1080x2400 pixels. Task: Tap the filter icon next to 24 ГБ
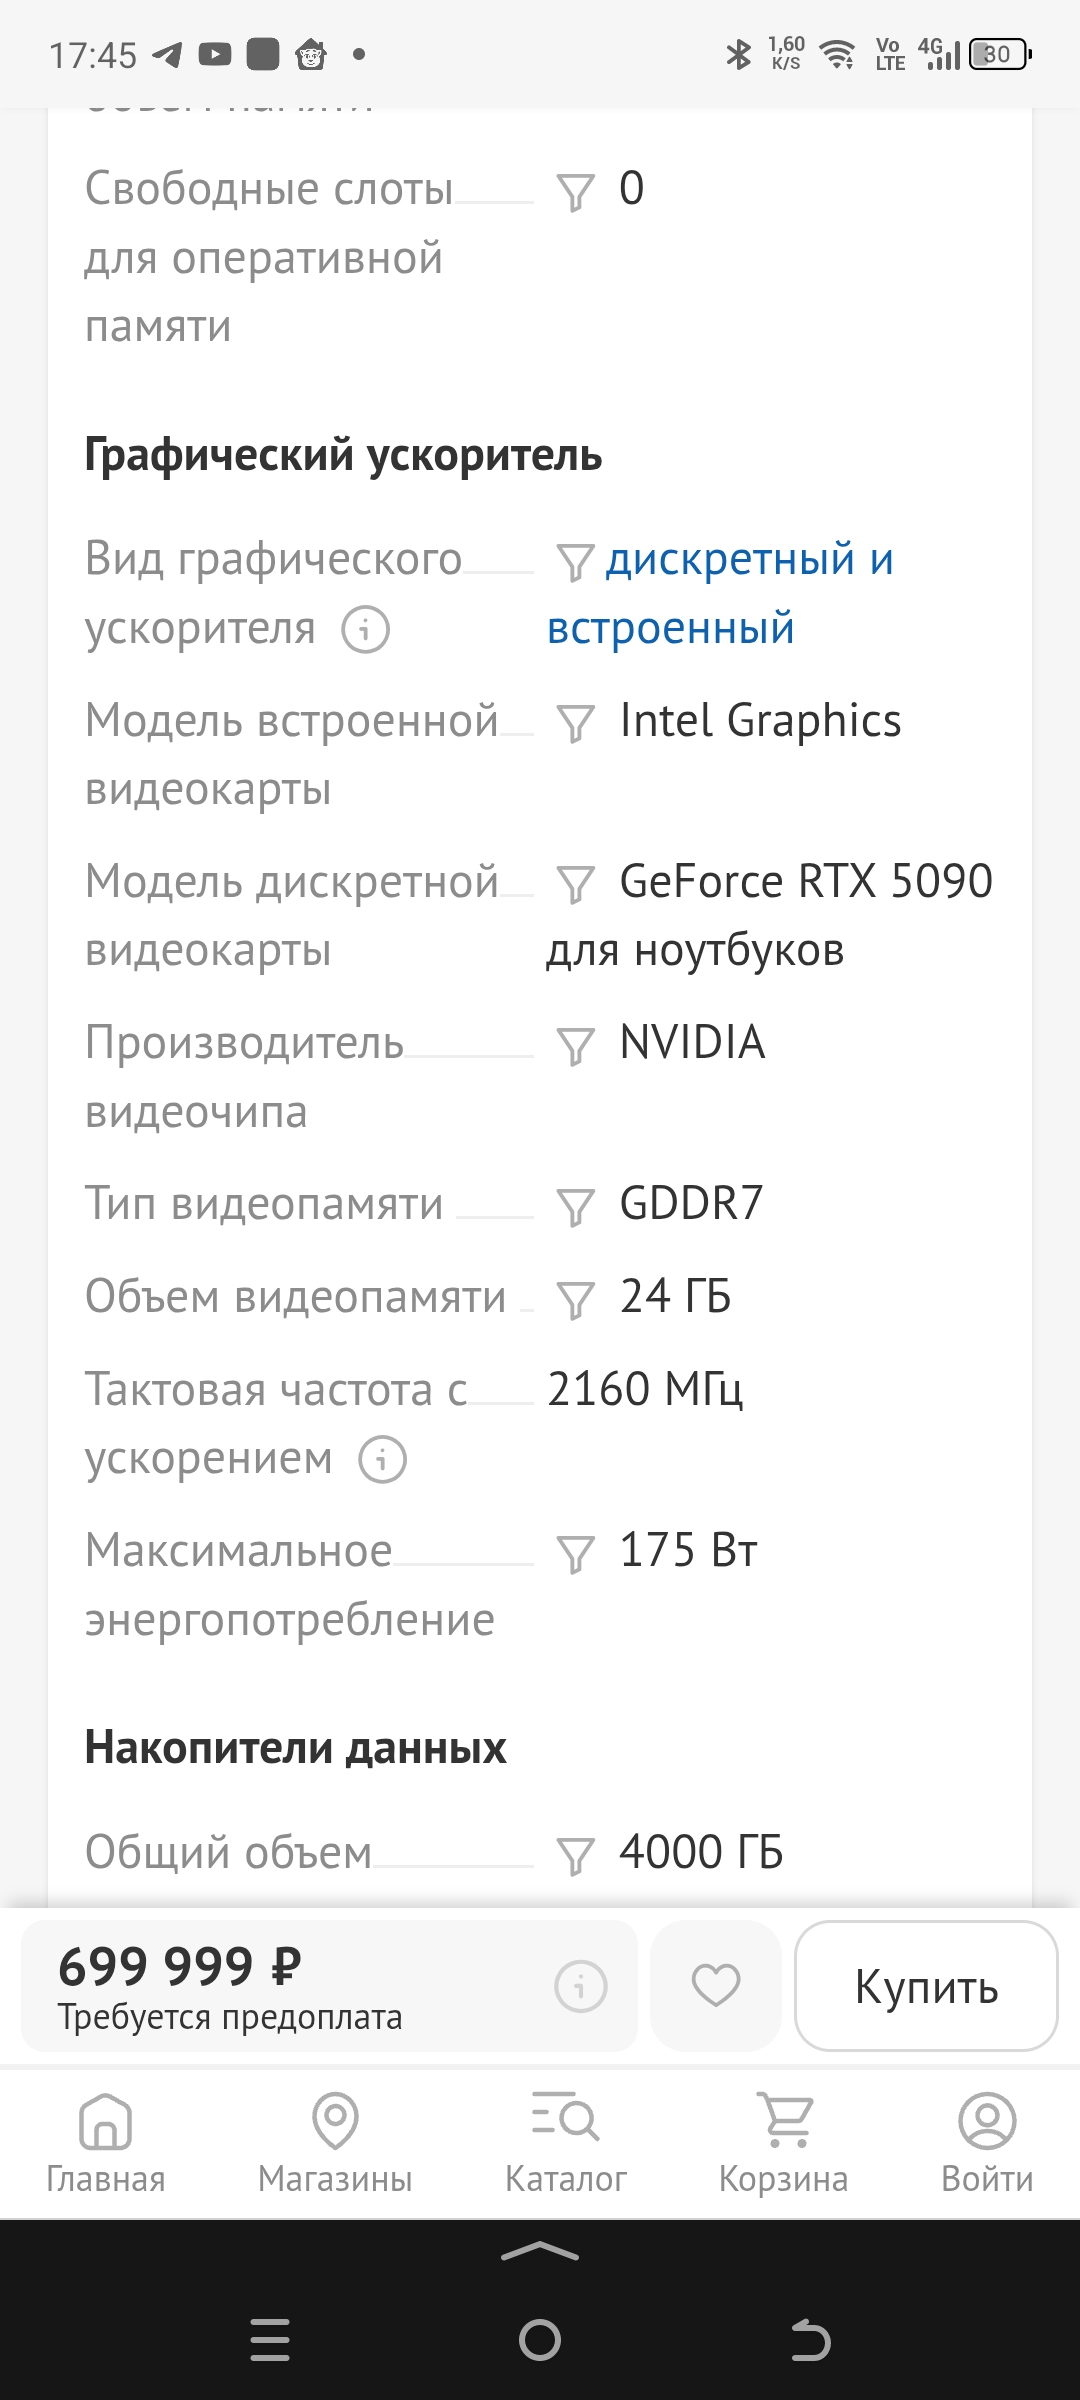(575, 1301)
